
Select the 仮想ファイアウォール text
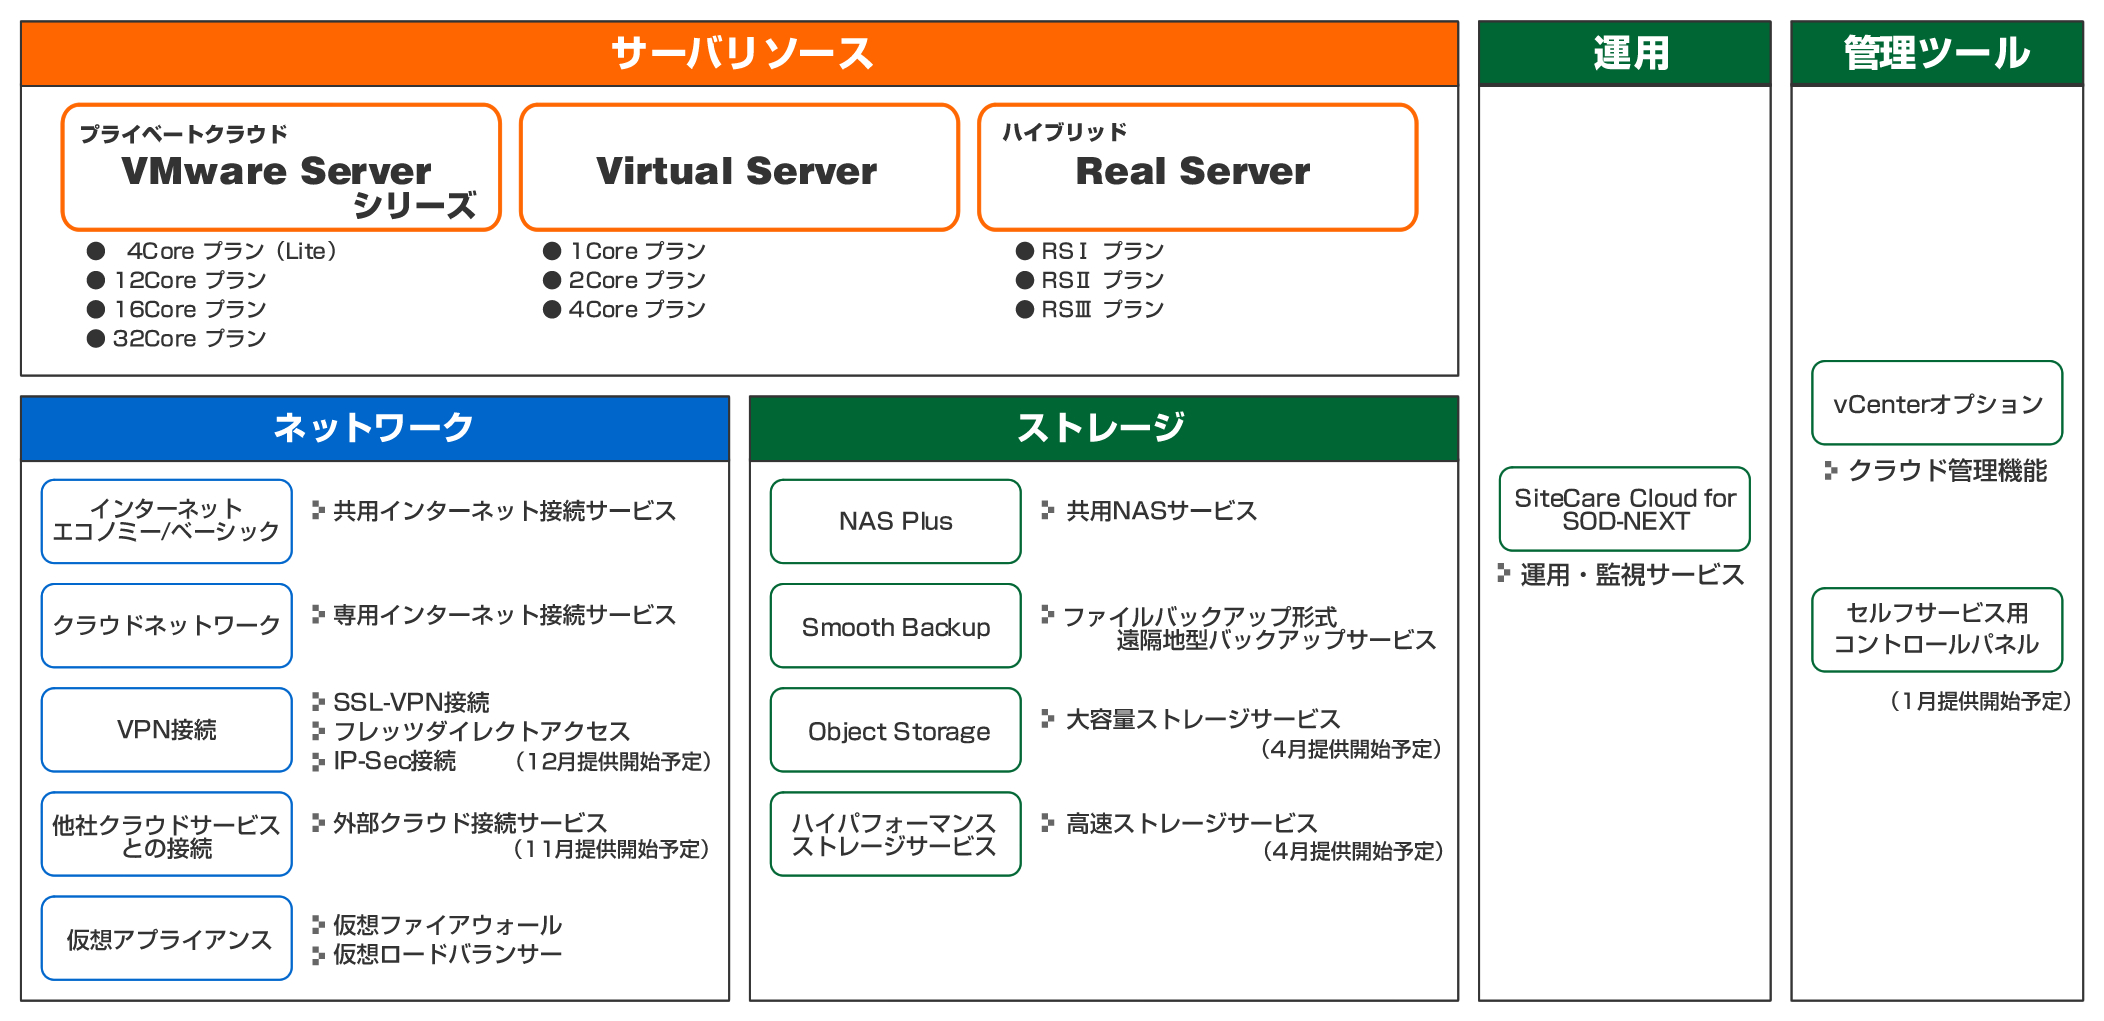pos(448,925)
